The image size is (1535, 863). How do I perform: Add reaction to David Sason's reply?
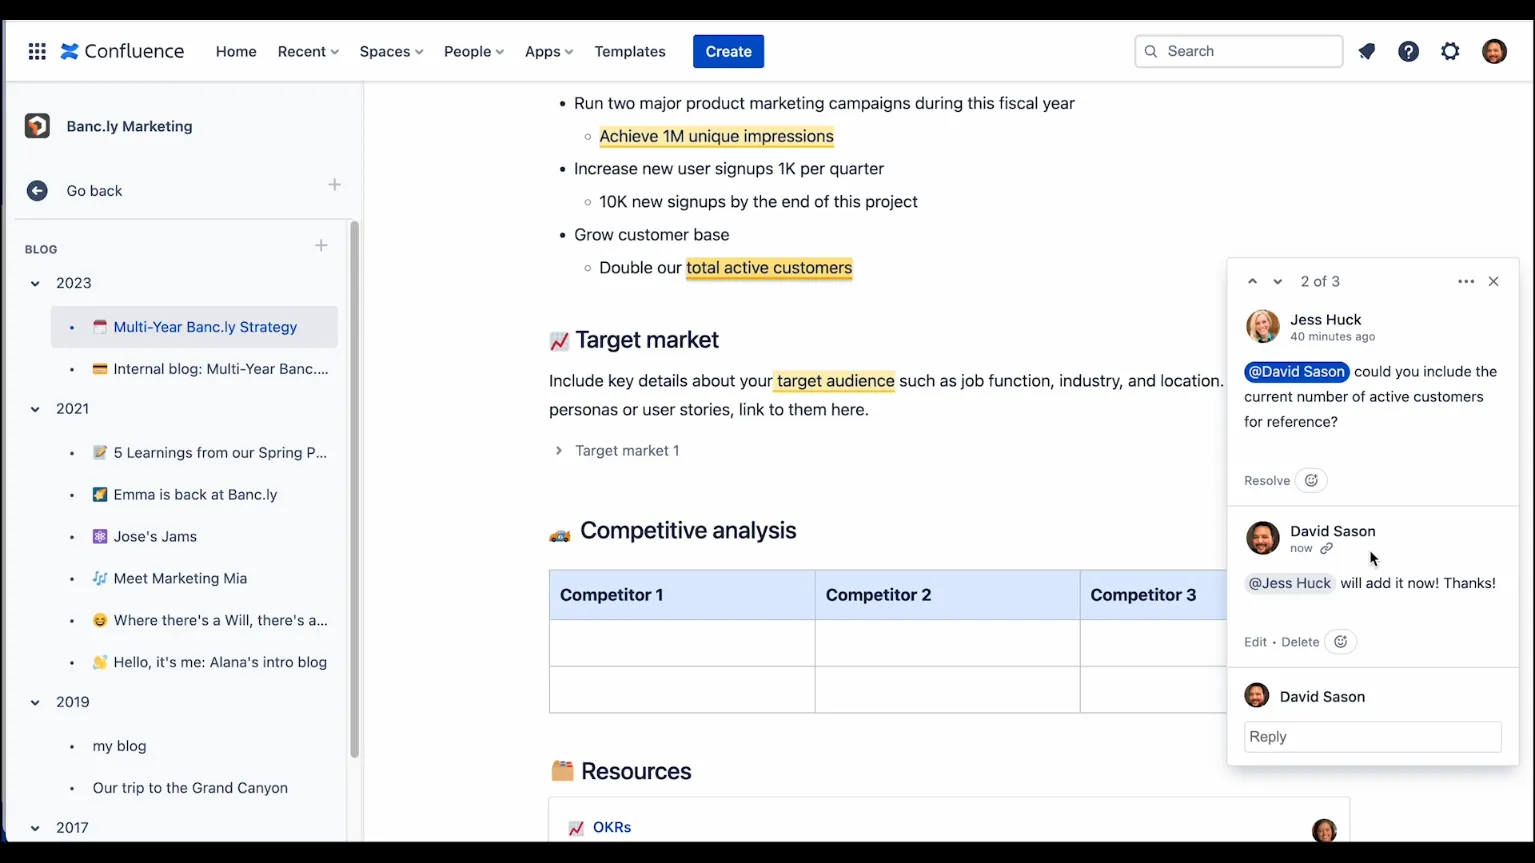[x=1340, y=642]
